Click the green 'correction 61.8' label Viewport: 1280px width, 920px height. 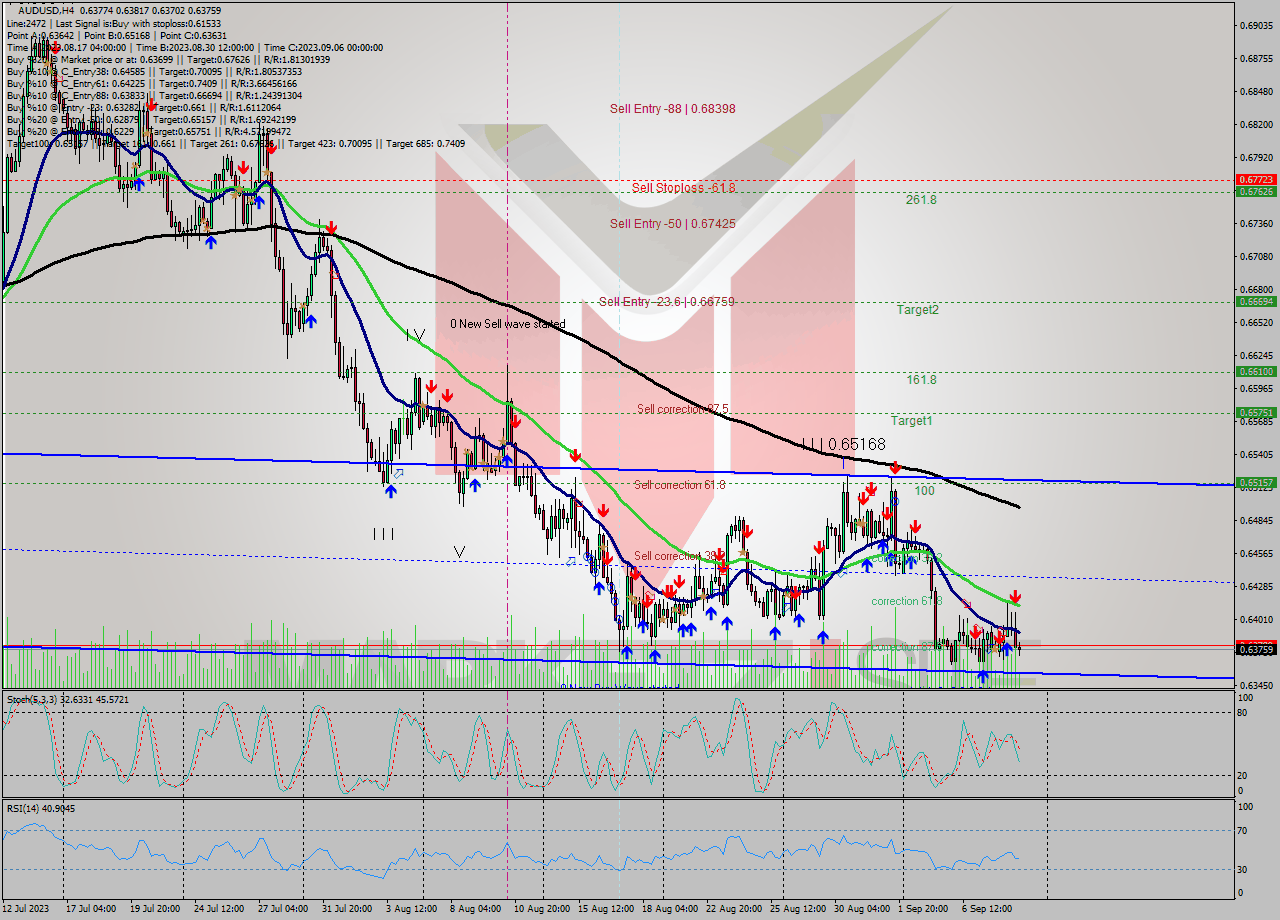906,601
